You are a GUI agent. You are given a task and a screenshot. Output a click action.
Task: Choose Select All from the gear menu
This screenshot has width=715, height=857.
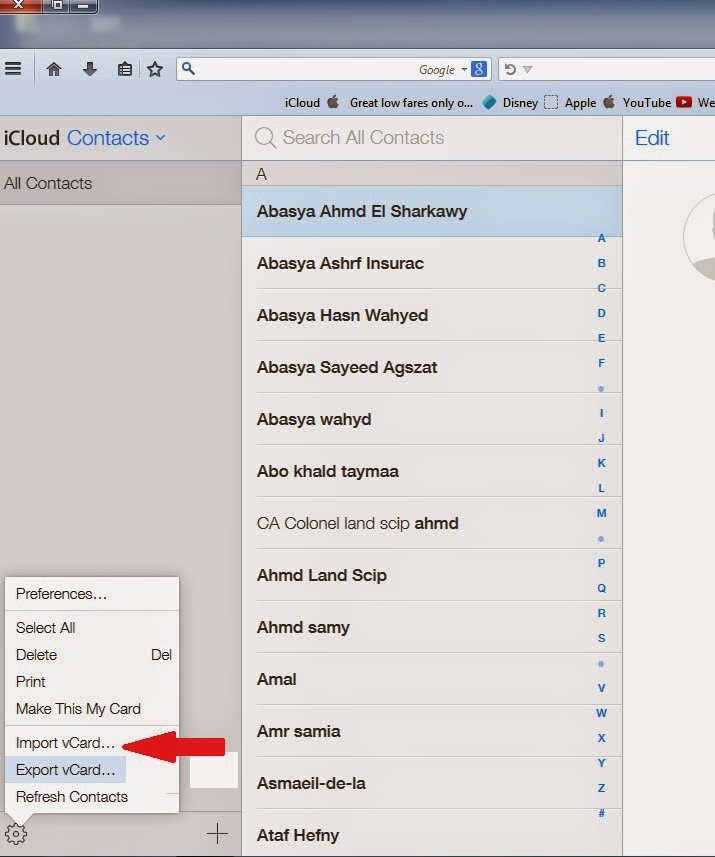92,627
